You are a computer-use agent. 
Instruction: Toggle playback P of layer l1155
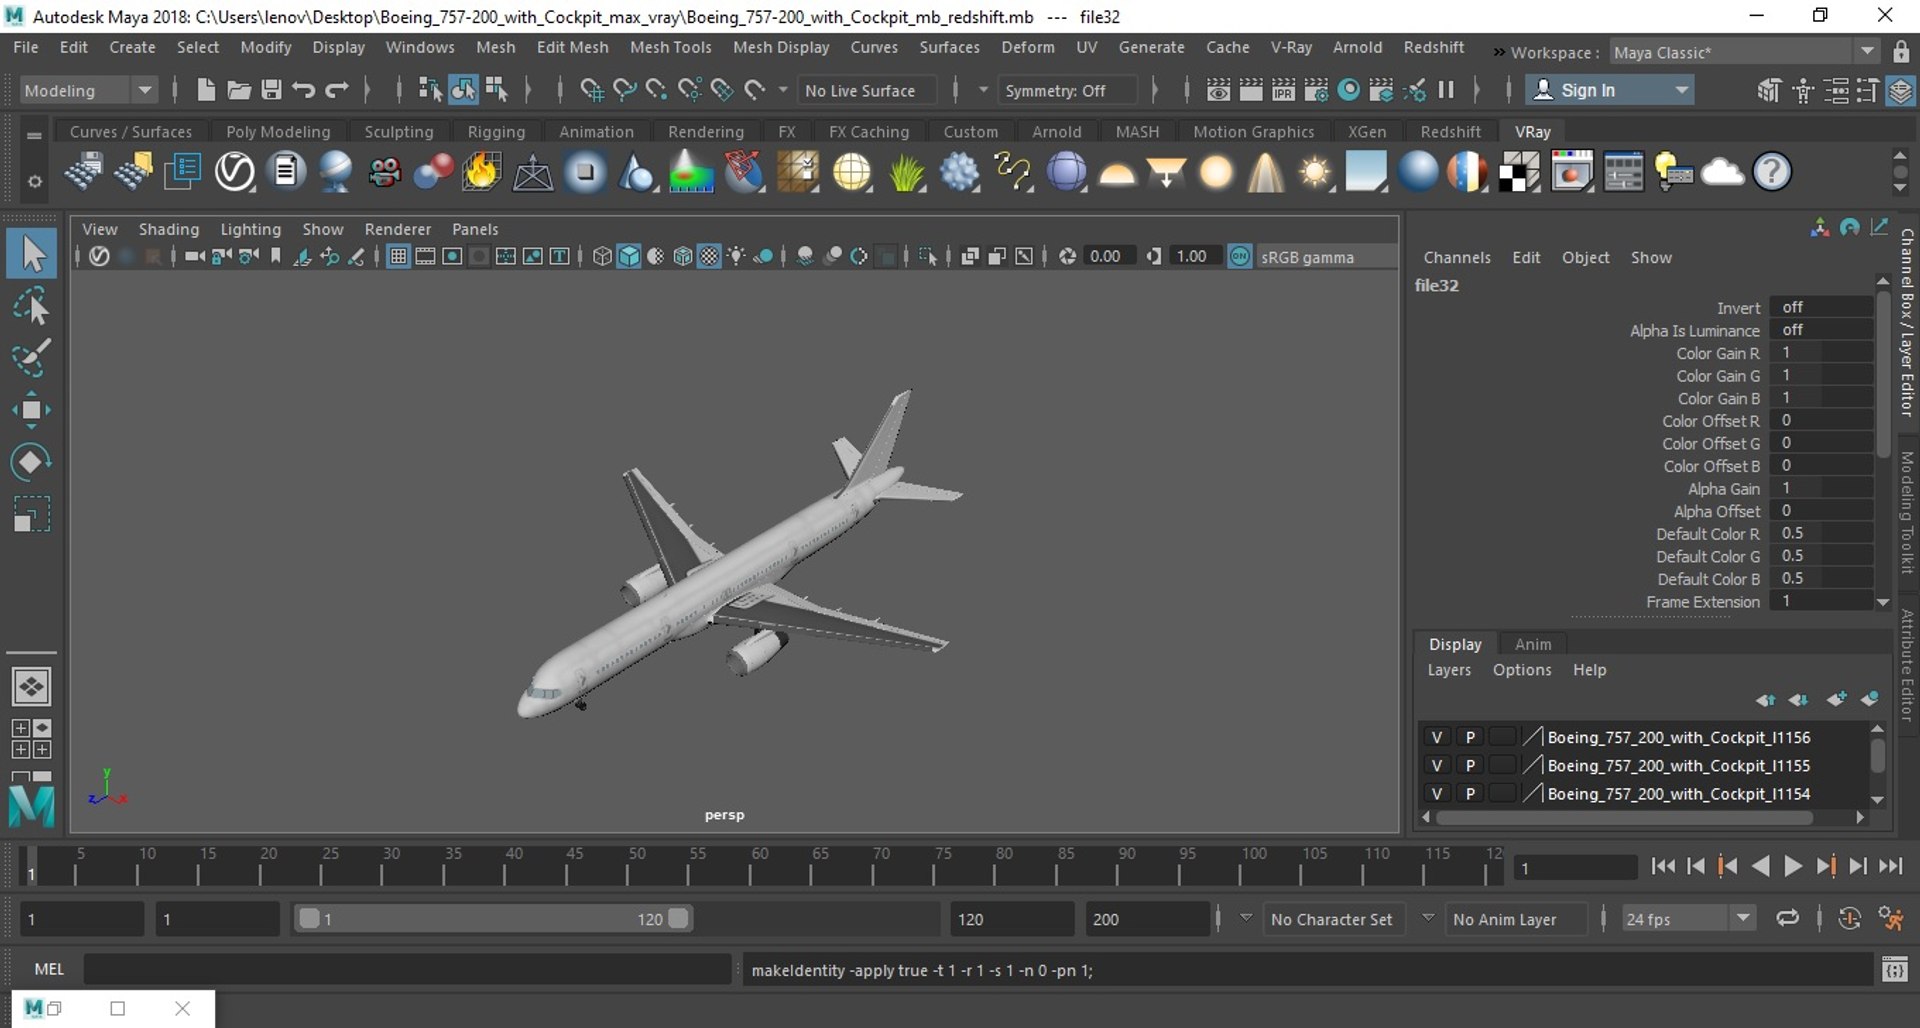(x=1470, y=765)
